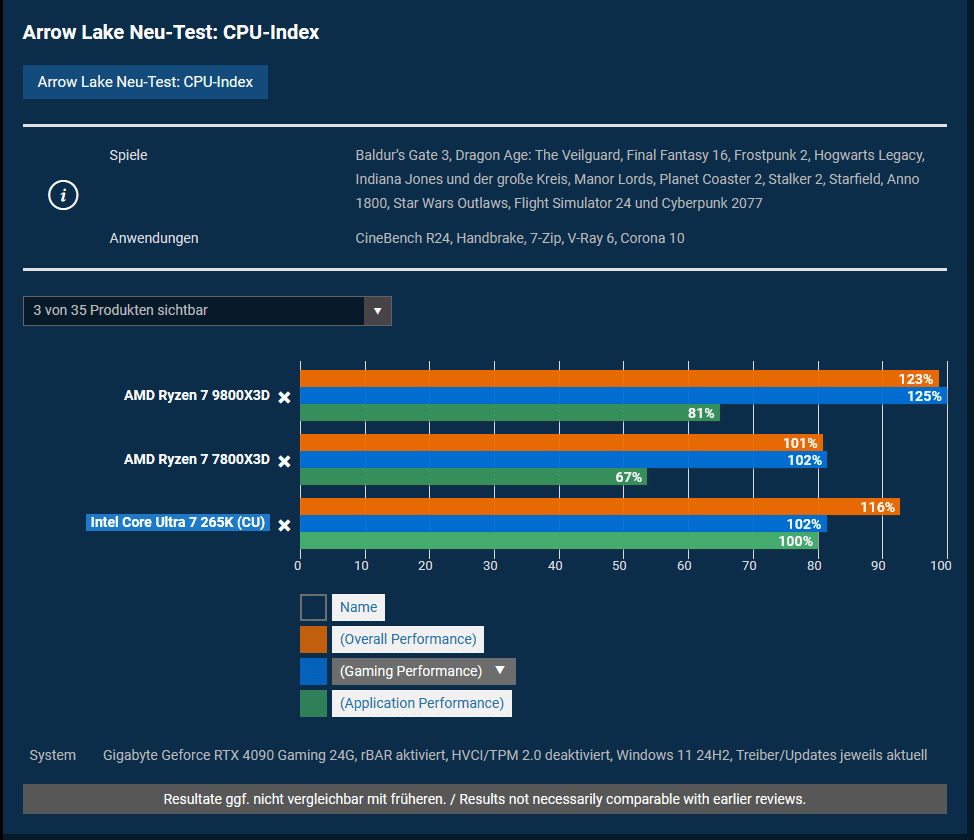The height and width of the screenshot is (840, 974).
Task: Click the 'Arrow Lake Neu-Test: CPU-Index' heading
Action: click(171, 32)
